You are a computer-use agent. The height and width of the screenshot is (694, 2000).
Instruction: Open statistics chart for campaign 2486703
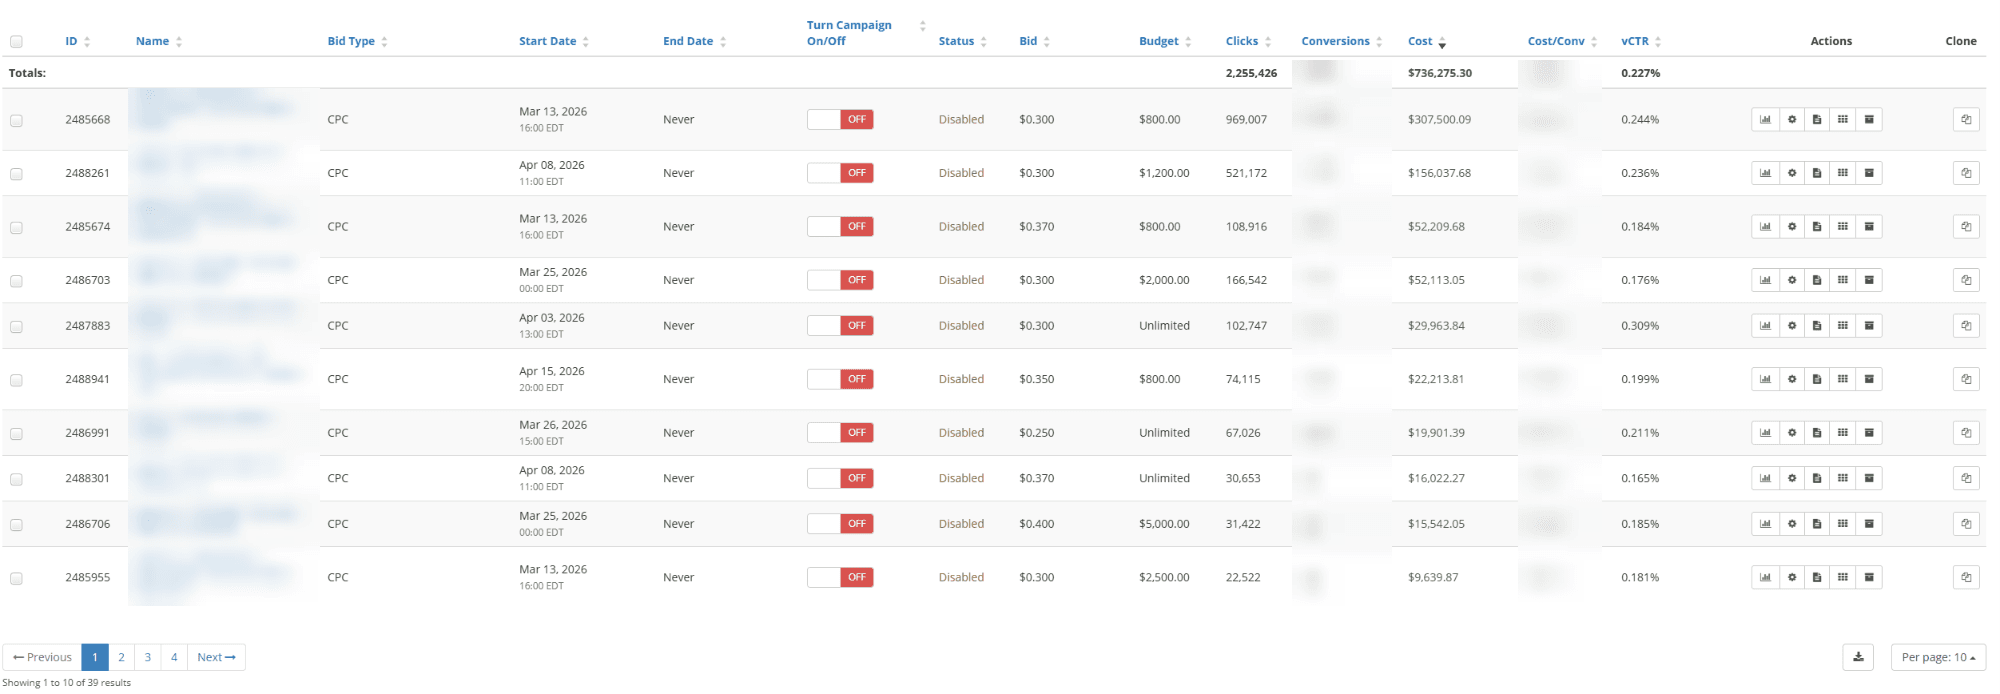[1765, 280]
